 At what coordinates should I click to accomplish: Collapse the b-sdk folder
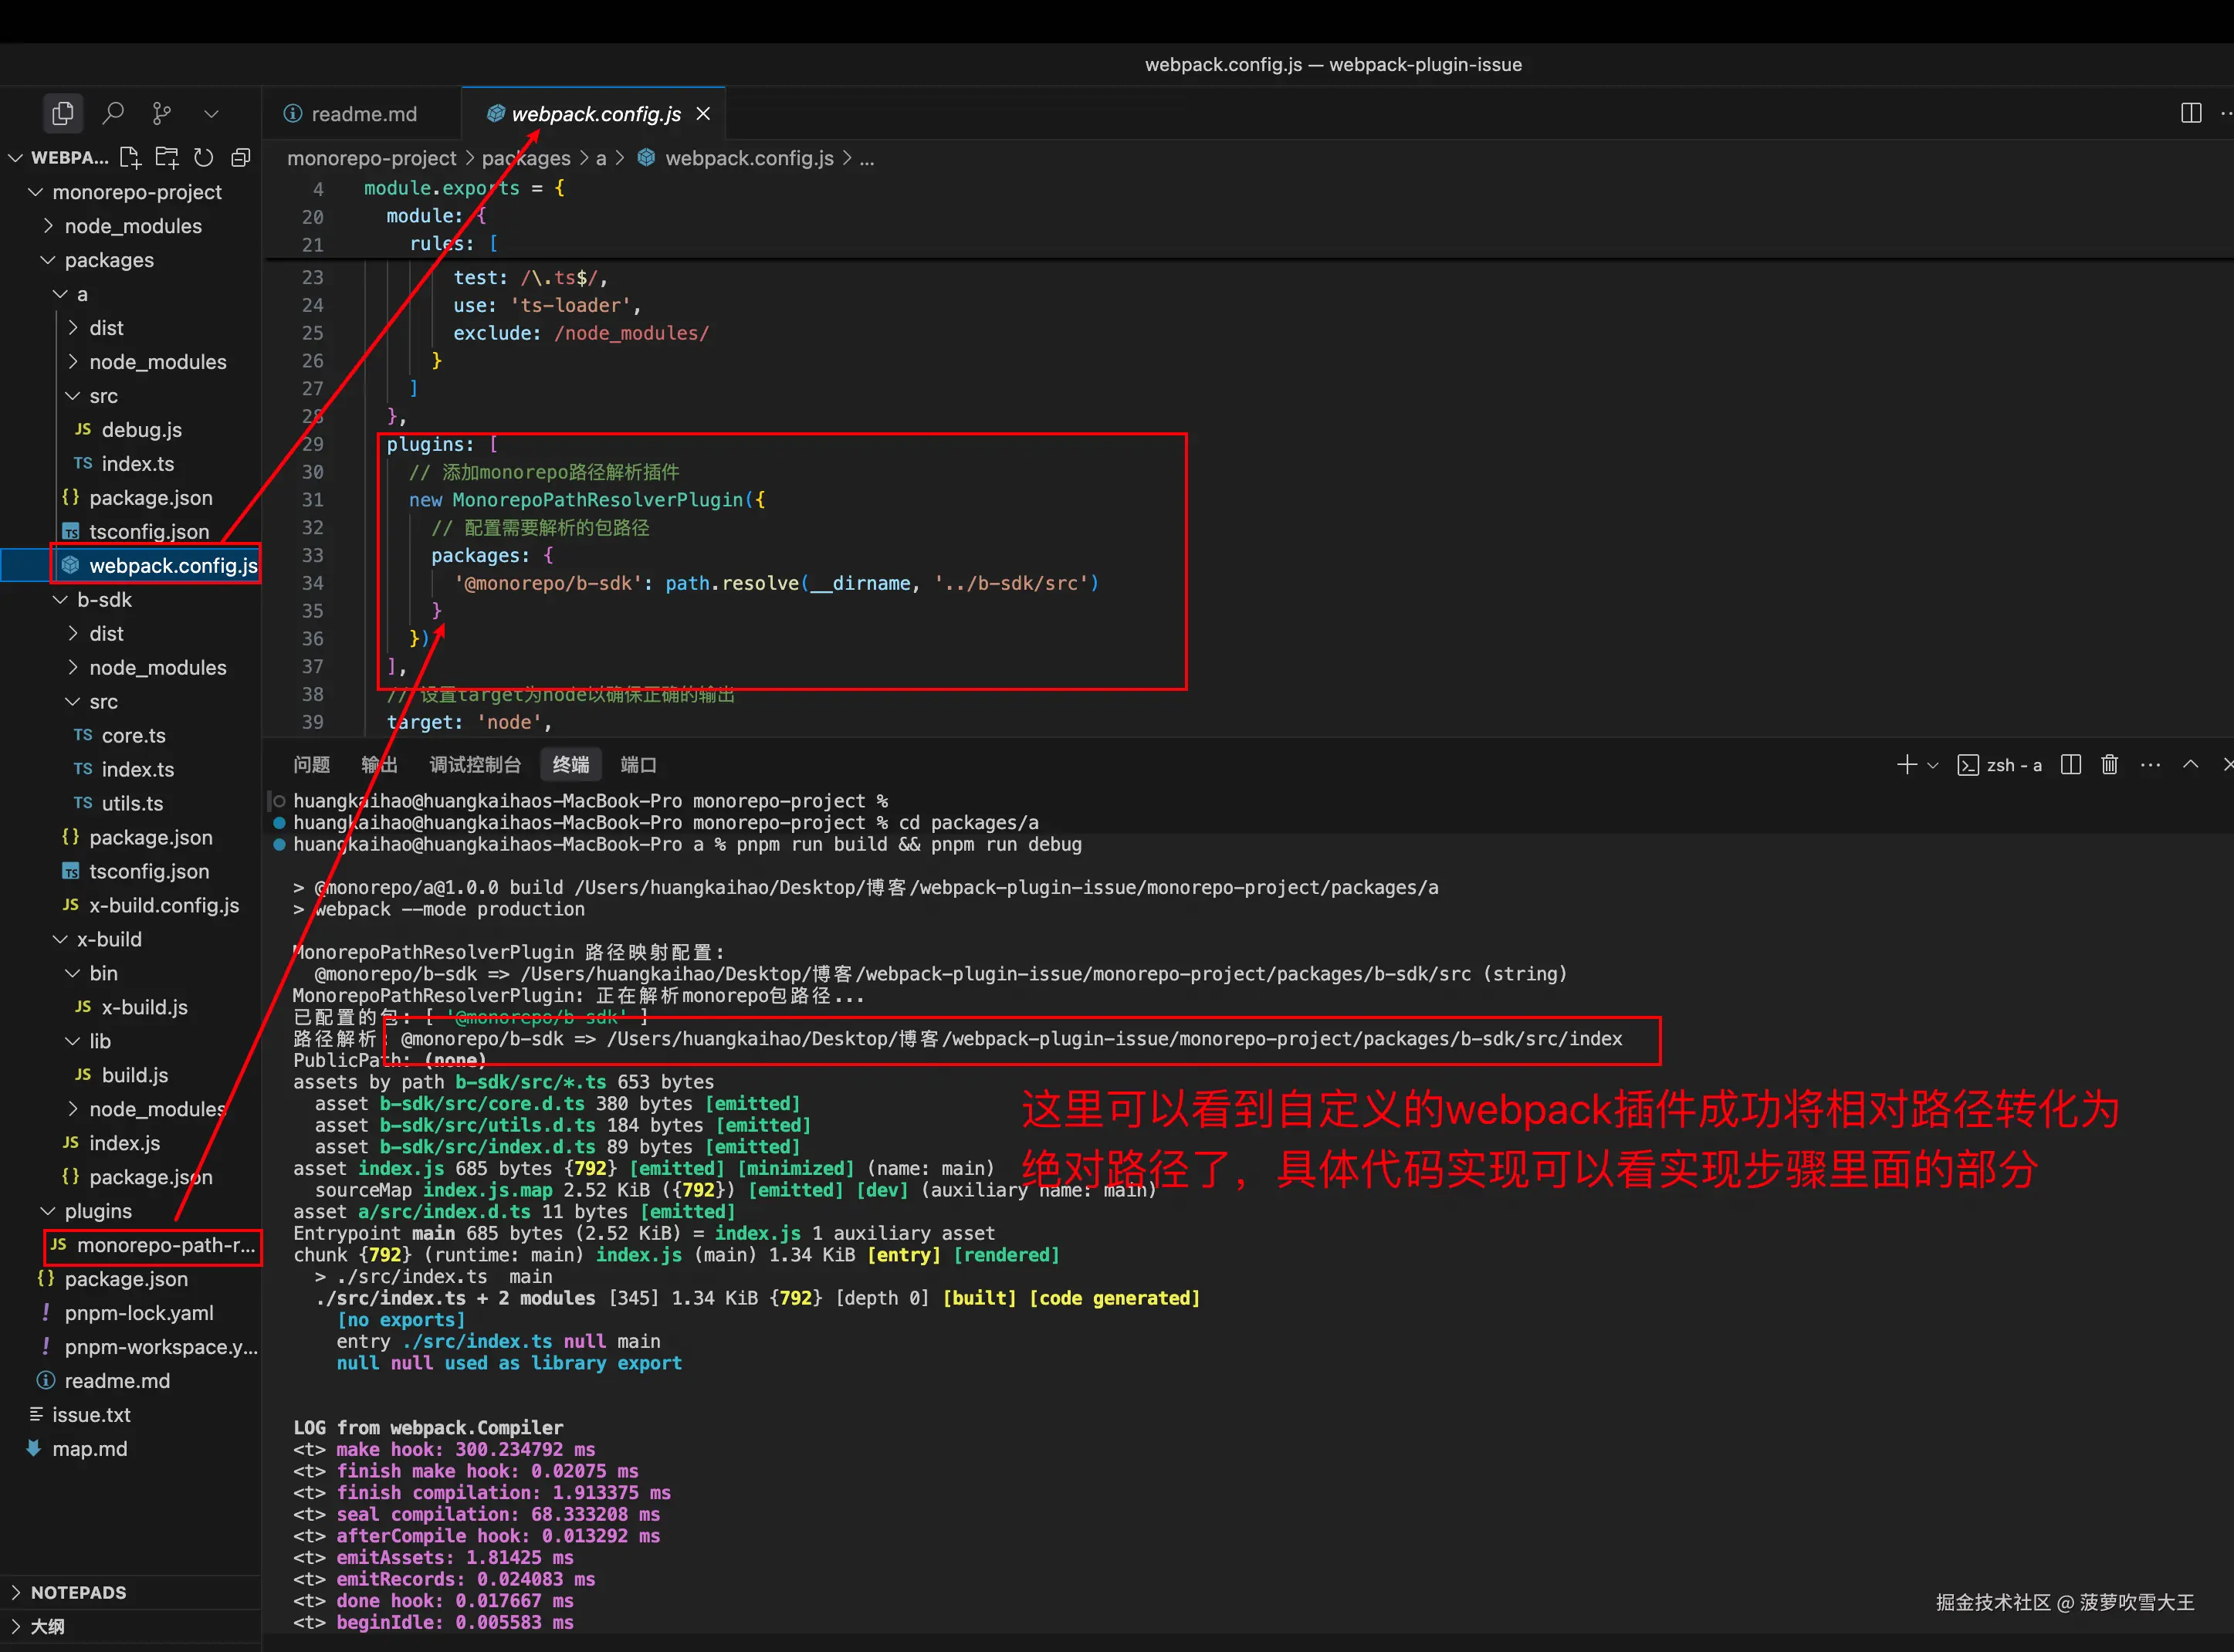104,600
